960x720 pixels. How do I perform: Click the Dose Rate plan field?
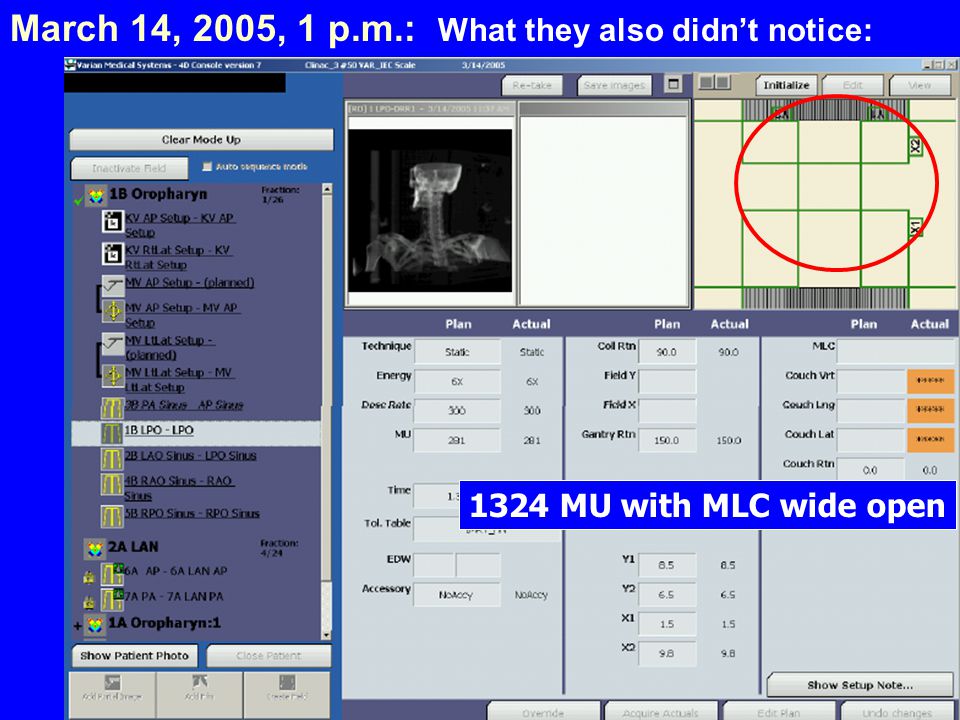pos(457,411)
